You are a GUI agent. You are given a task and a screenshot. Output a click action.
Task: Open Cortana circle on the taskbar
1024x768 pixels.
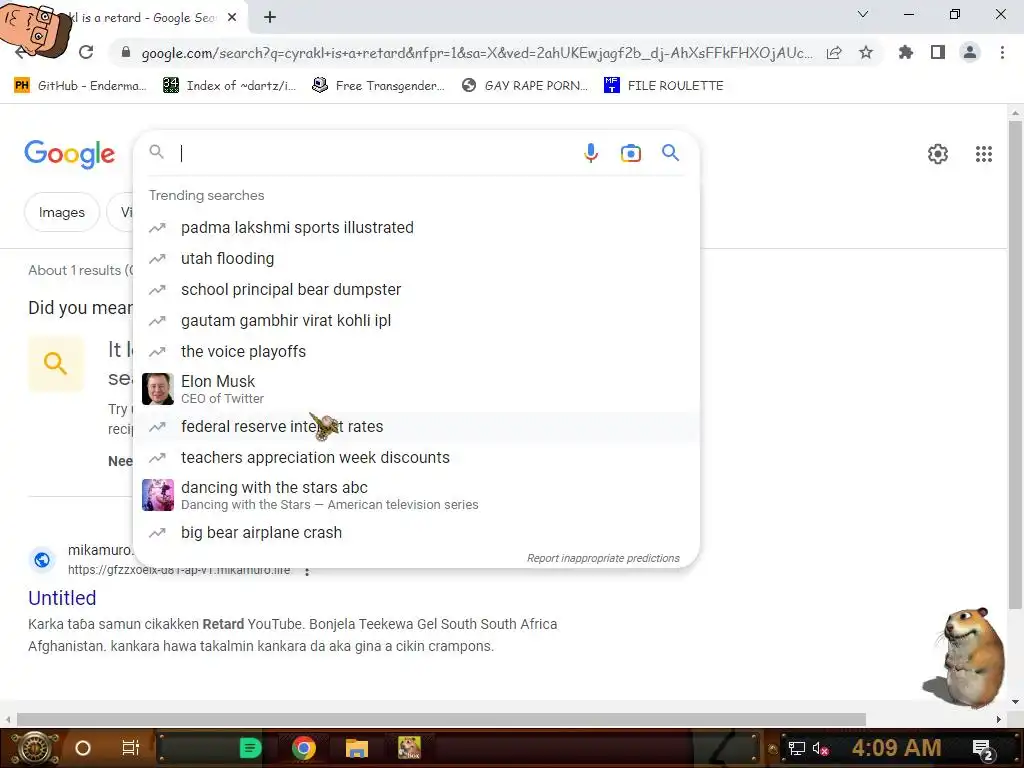[83, 748]
